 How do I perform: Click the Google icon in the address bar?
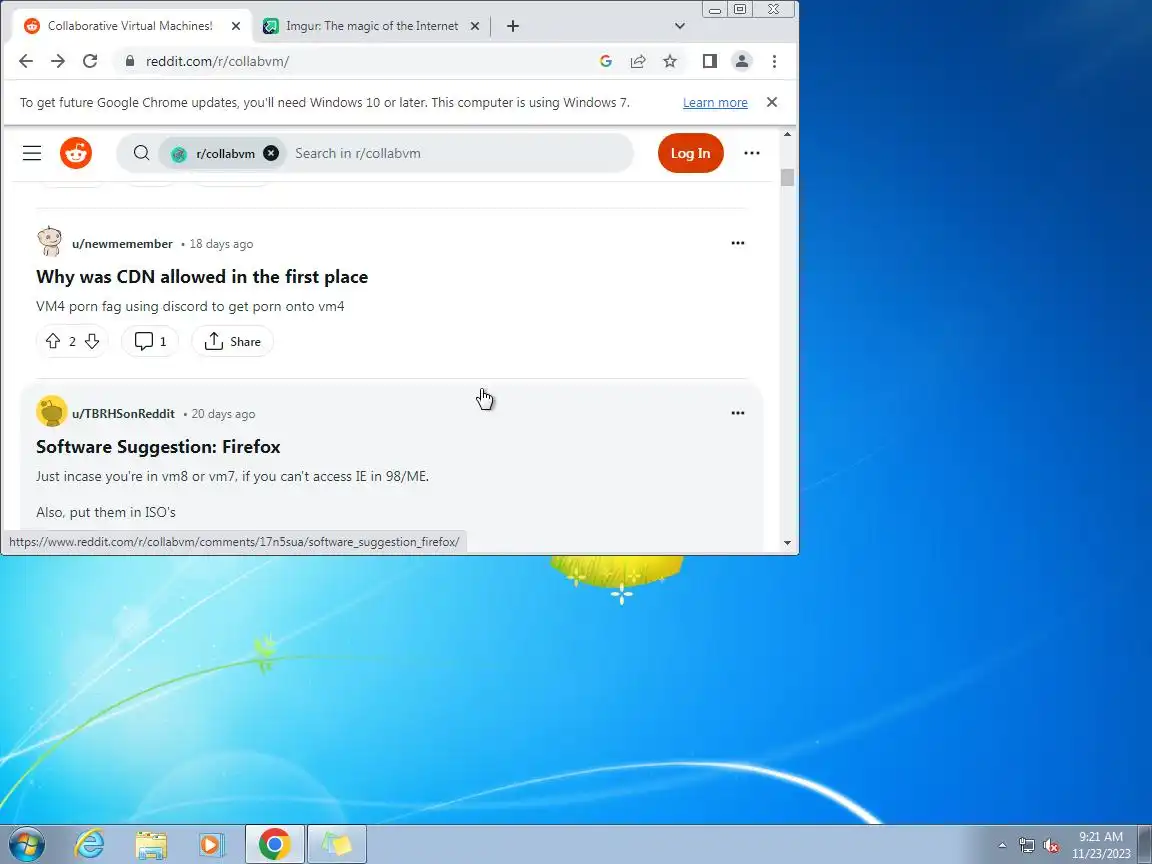(x=606, y=61)
